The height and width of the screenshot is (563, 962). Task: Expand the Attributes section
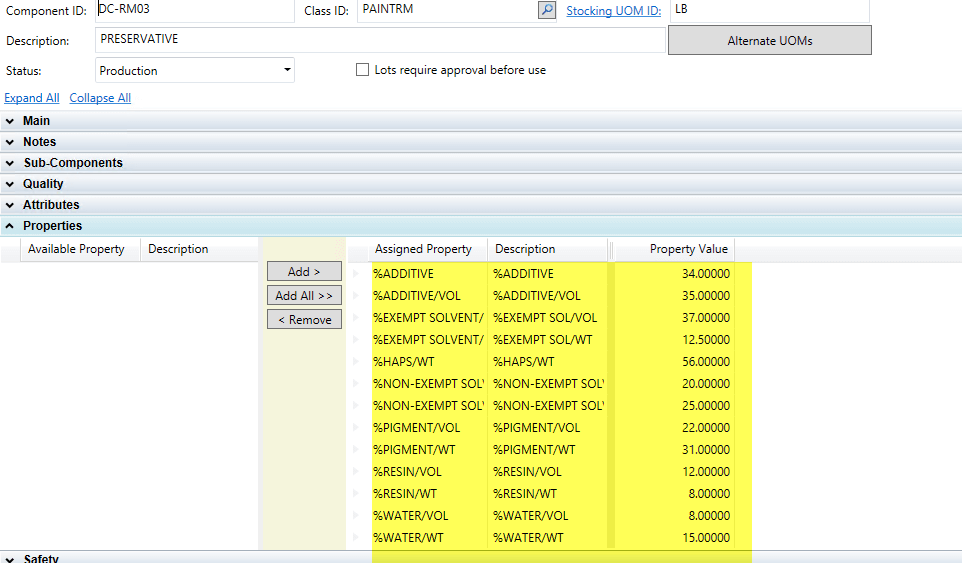coord(50,205)
